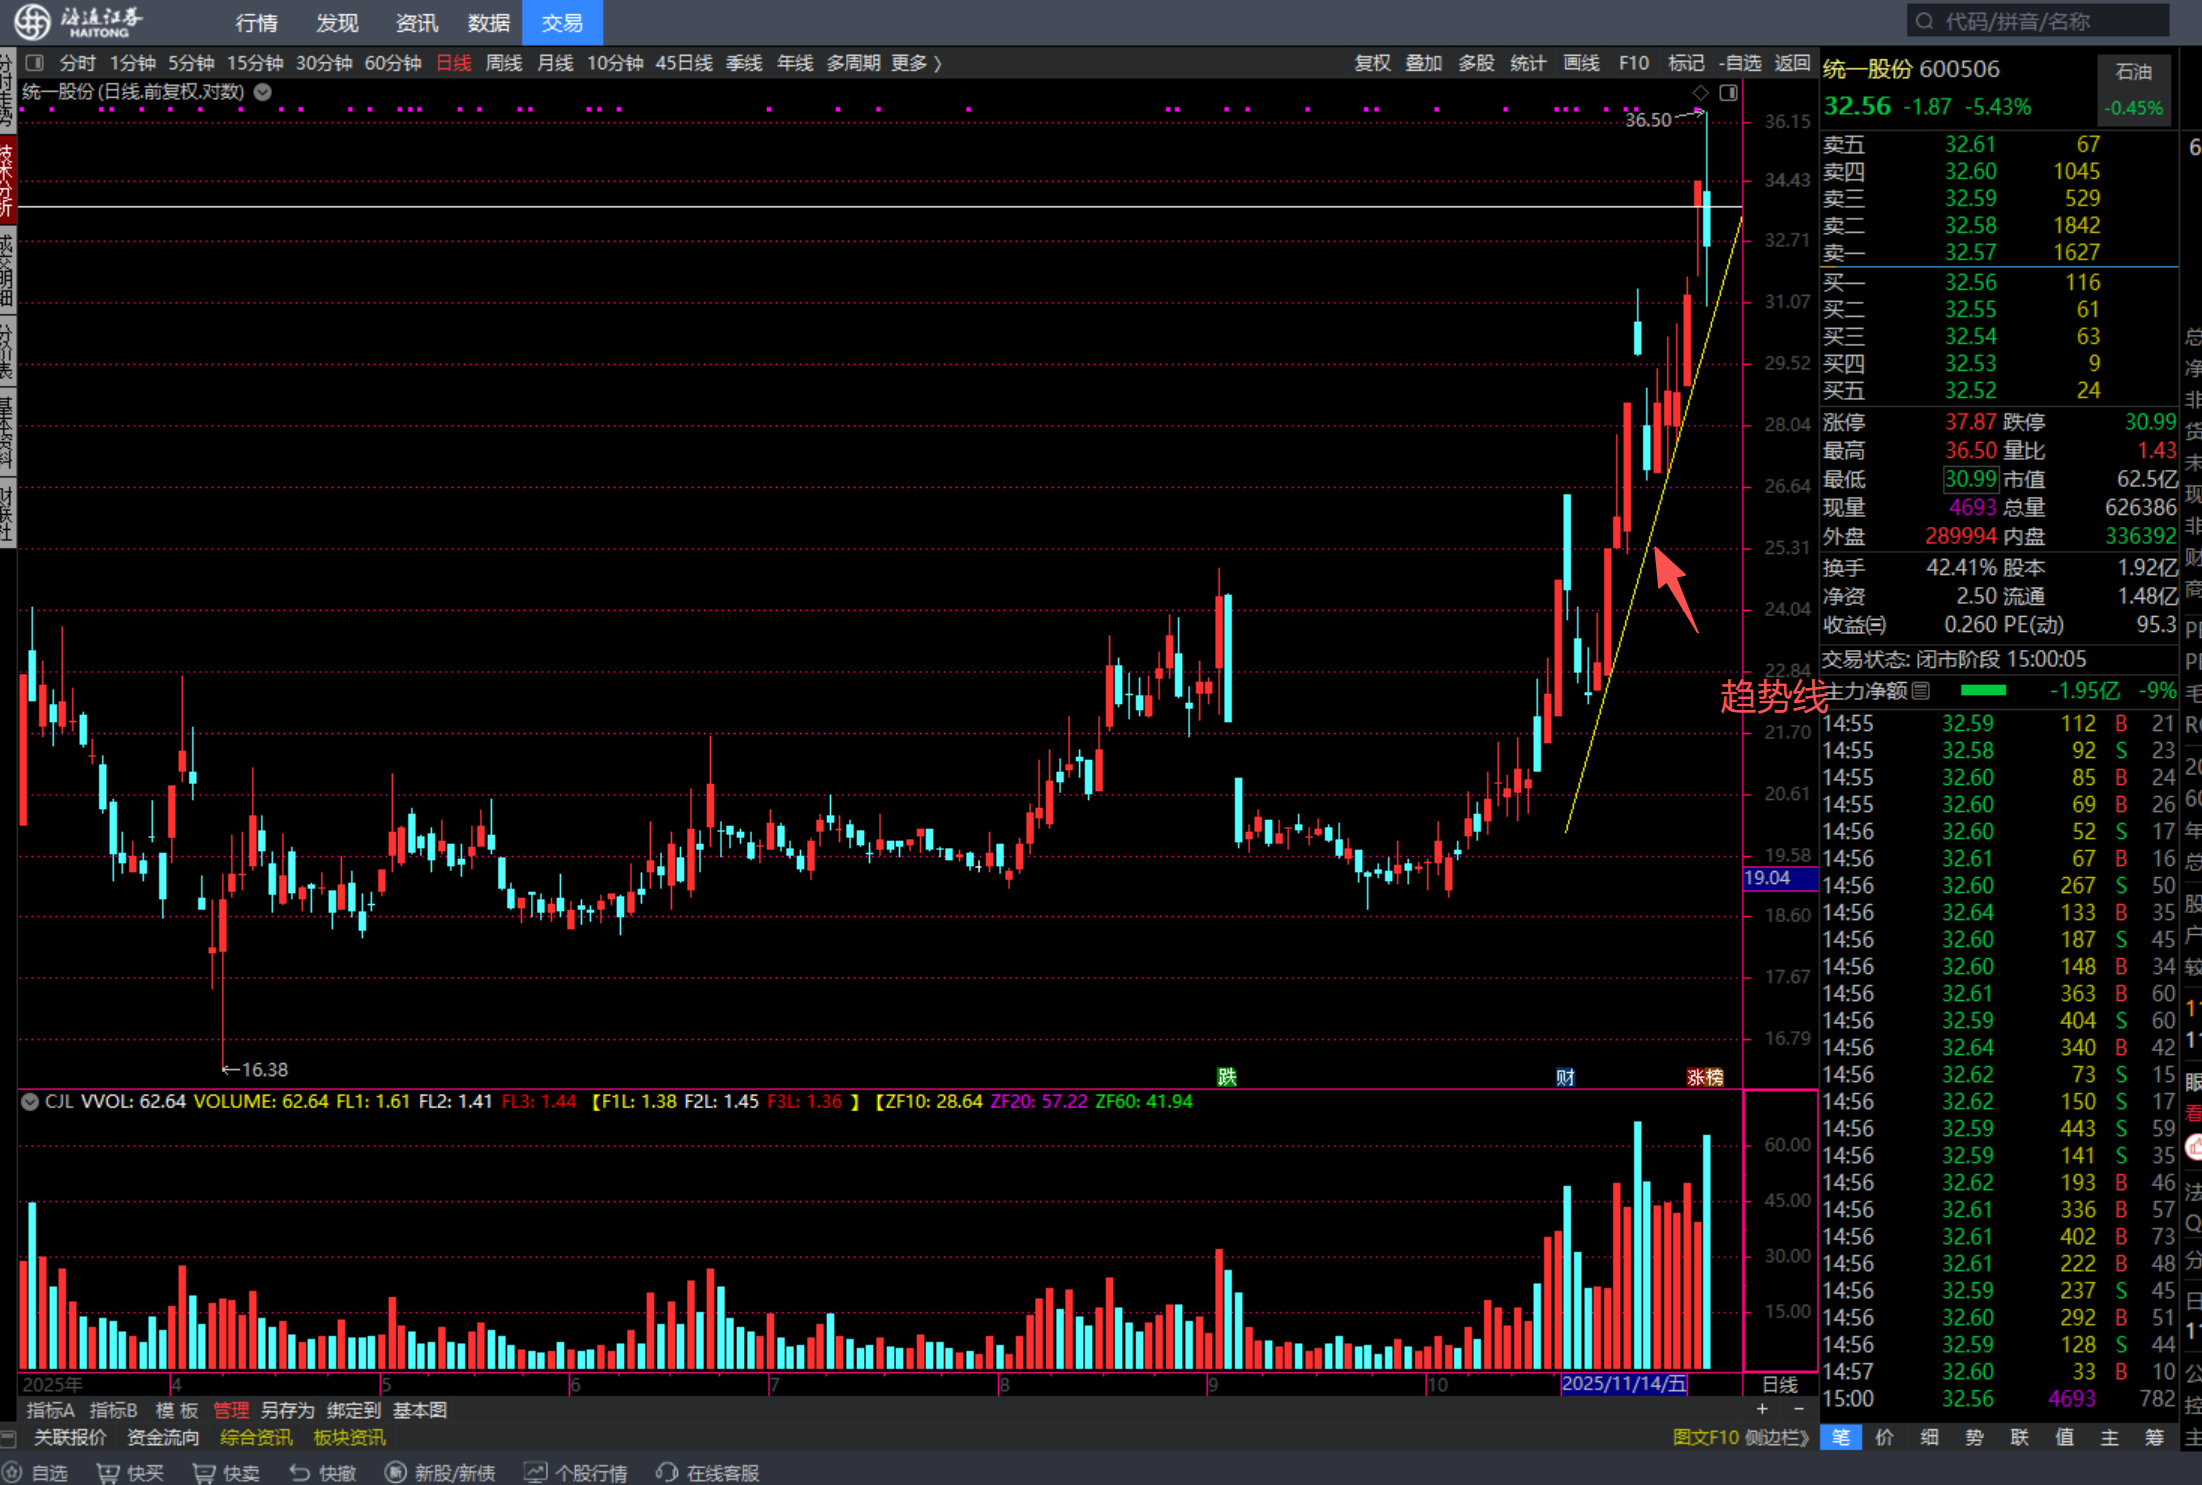Click the 新股/新债 circular icon
Viewport: 2202px width, 1485px height.
pos(396,1473)
